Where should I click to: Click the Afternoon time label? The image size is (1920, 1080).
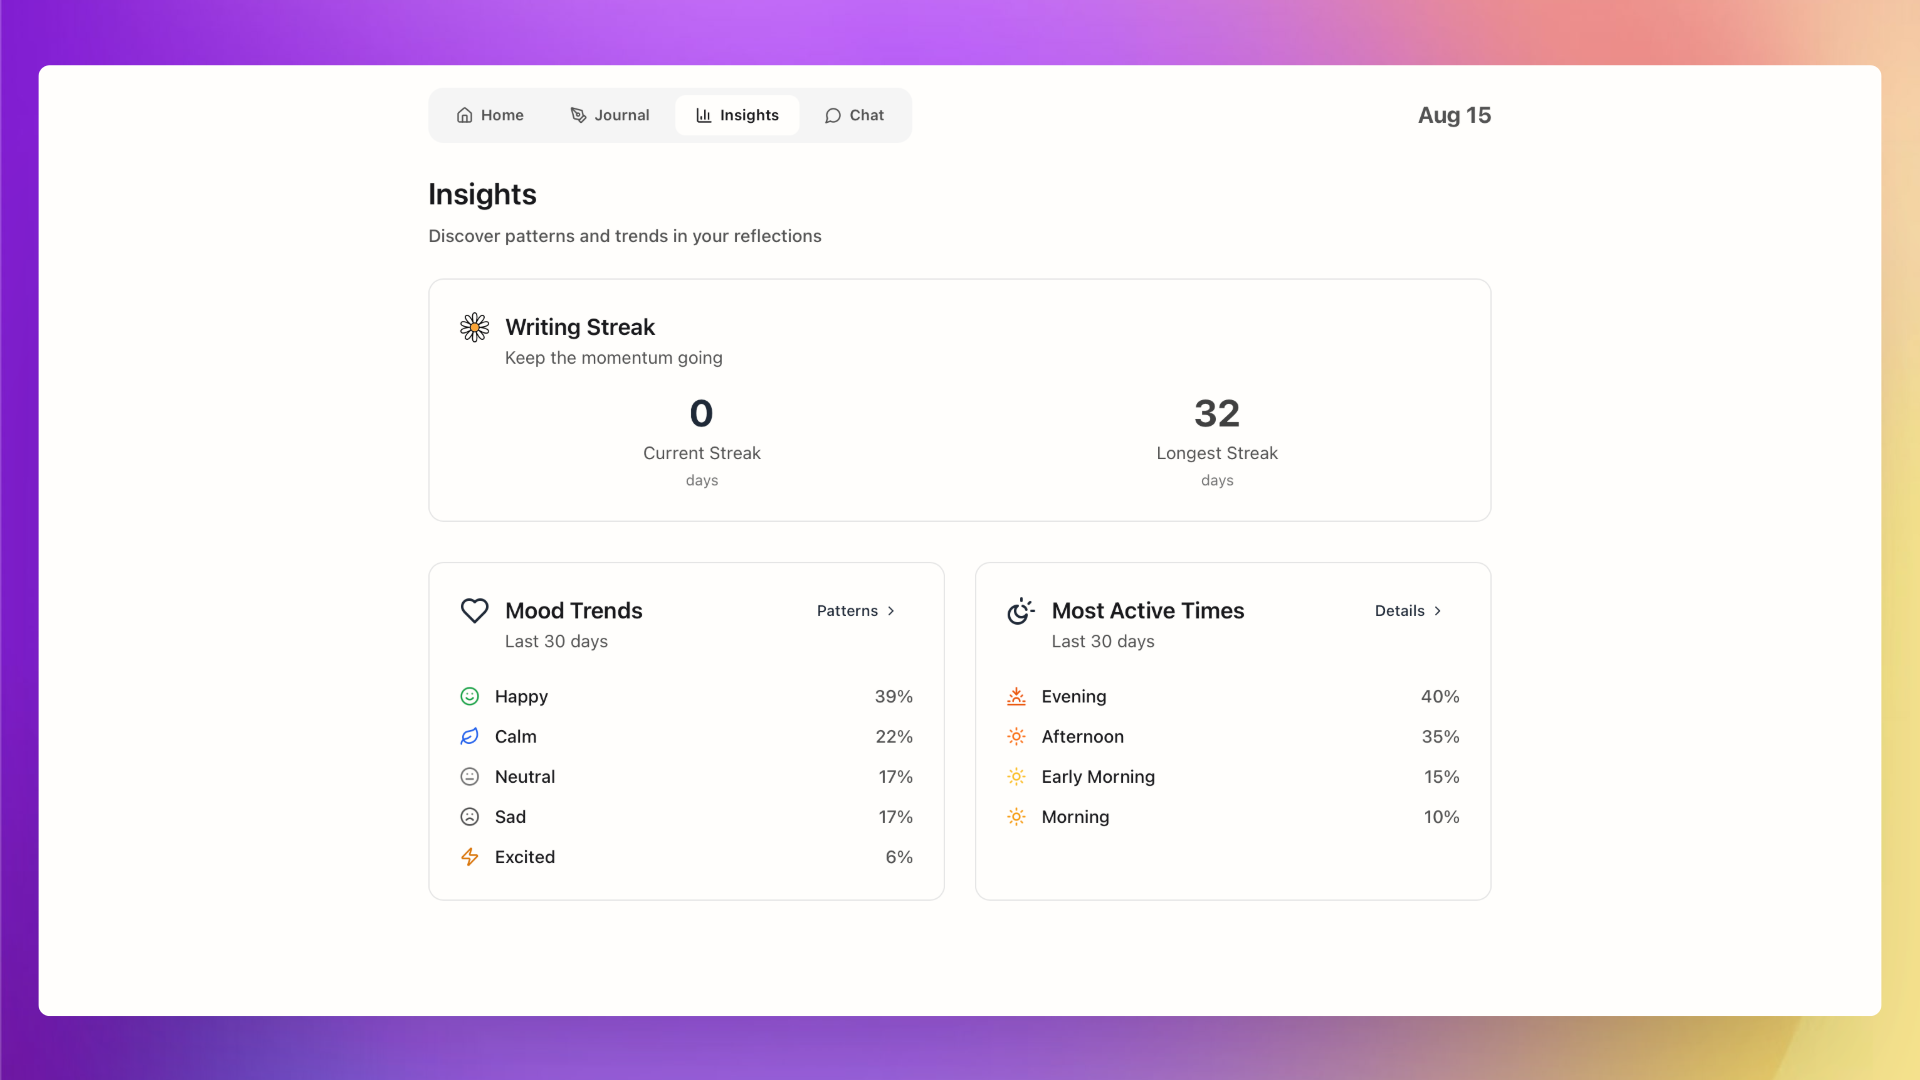click(1082, 736)
